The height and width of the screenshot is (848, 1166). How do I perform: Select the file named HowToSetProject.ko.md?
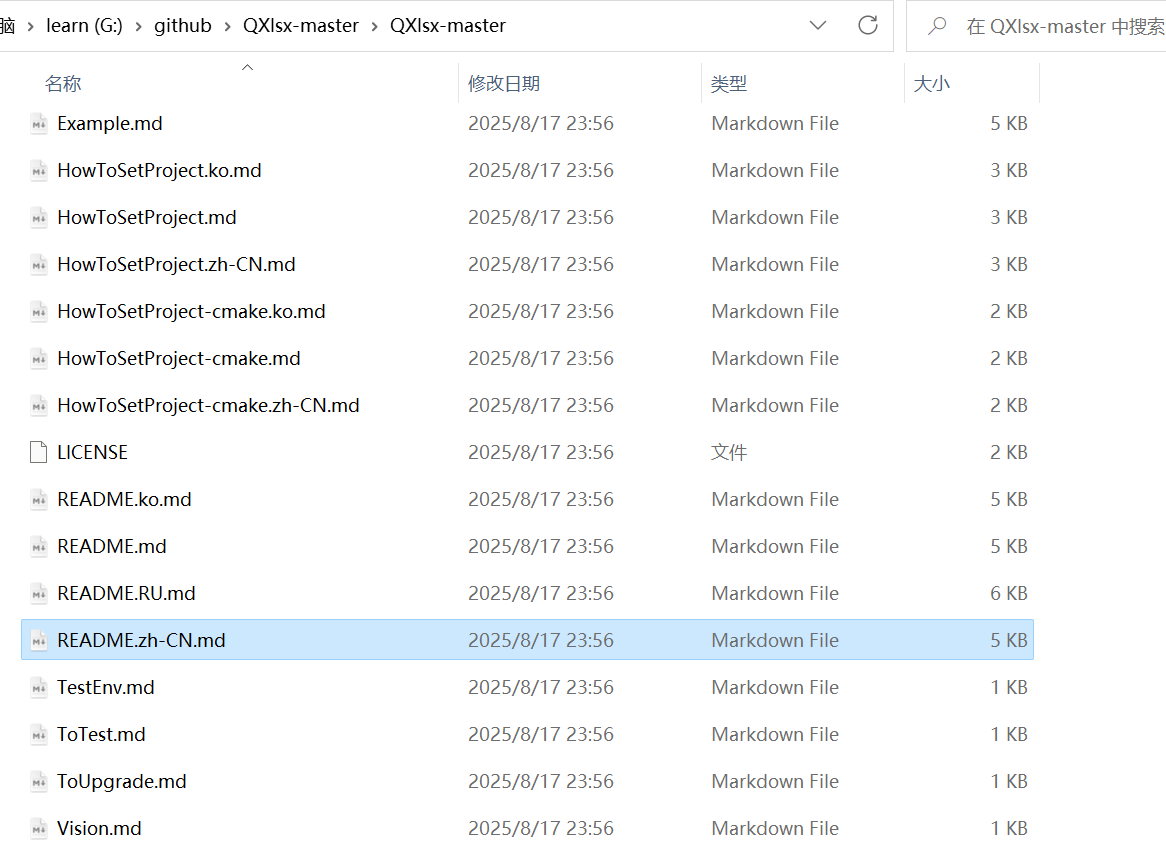pyautogui.click(x=159, y=170)
